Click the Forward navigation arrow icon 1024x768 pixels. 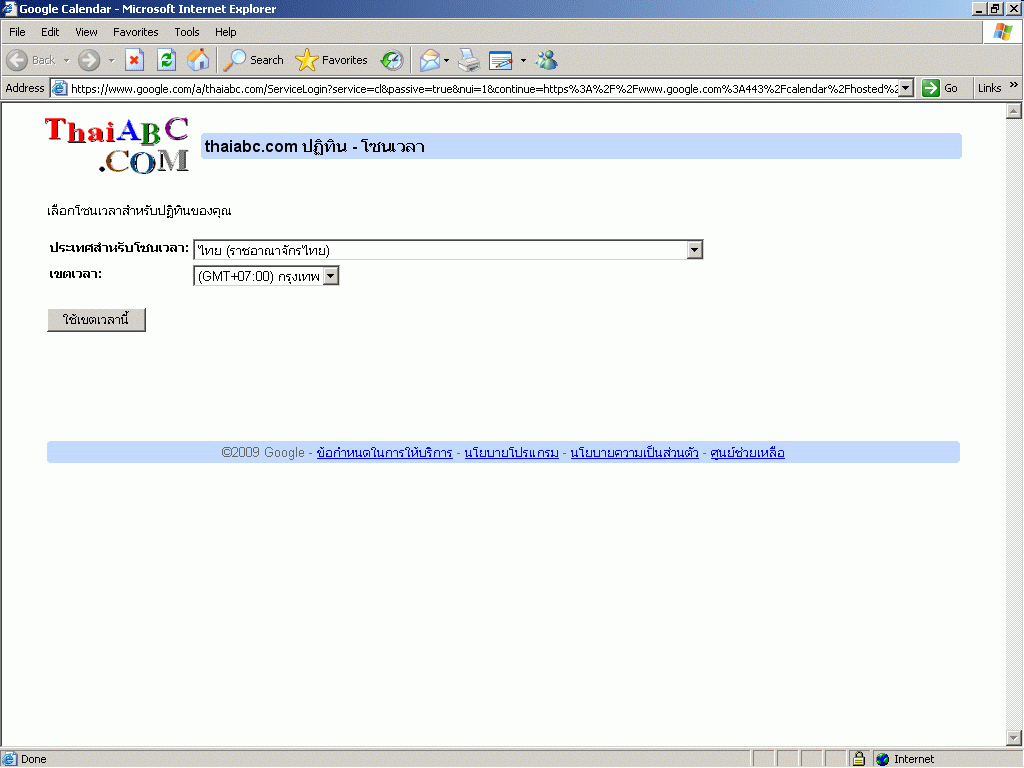[x=89, y=60]
